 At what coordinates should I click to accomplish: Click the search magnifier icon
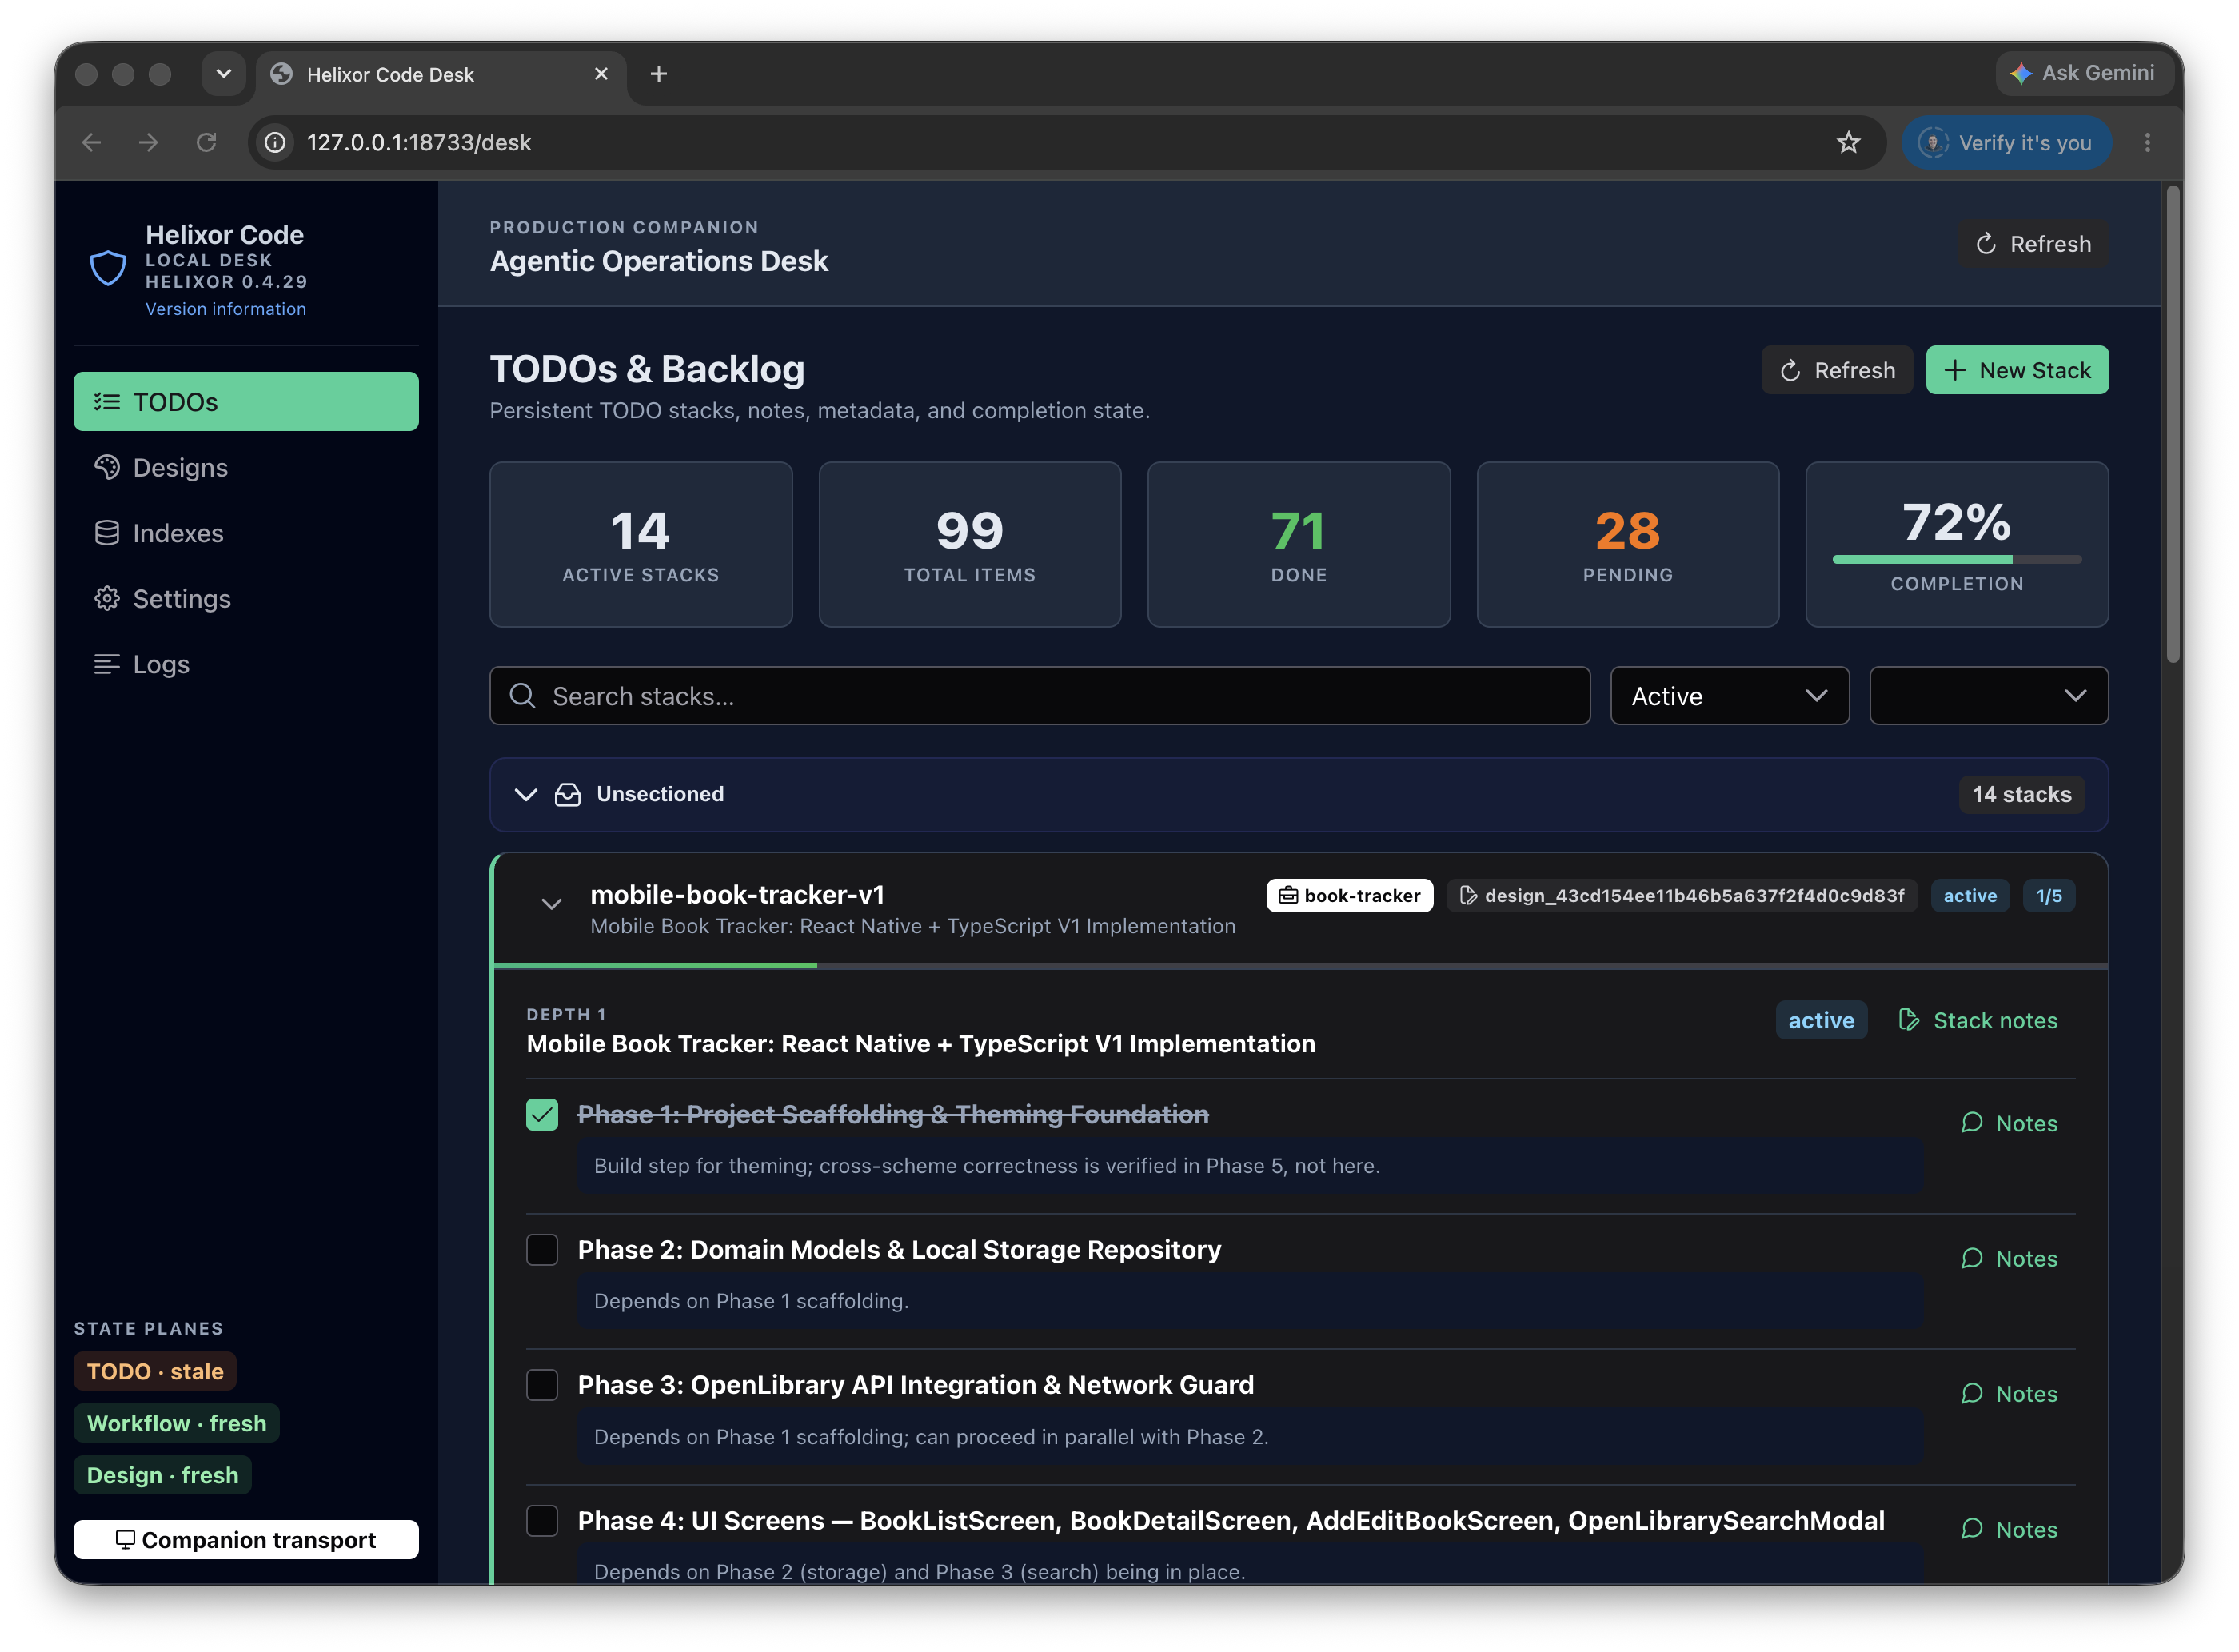tap(523, 696)
